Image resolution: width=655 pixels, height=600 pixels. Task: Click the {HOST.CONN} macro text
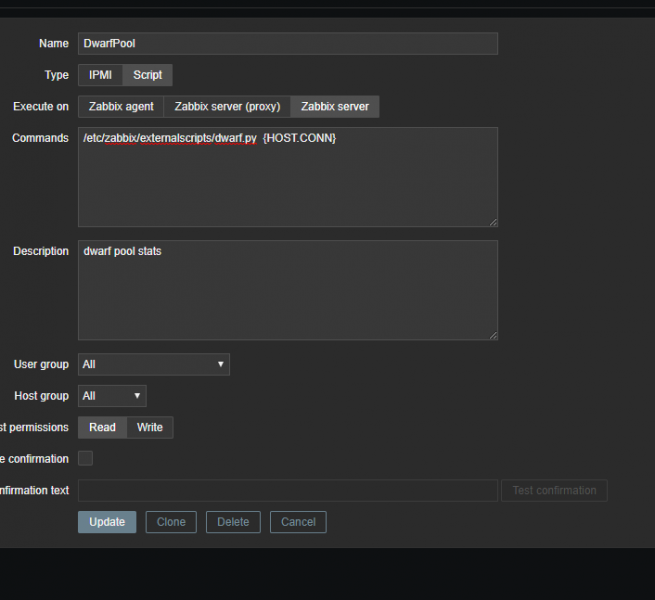(299, 138)
